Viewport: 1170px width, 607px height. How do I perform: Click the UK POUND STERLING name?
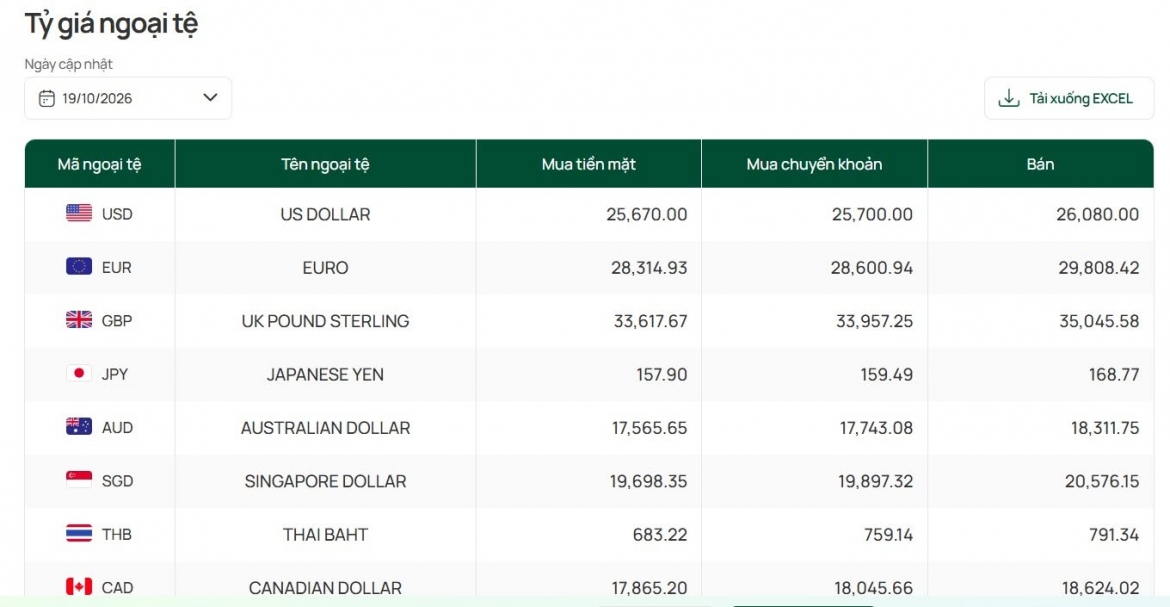[325, 321]
